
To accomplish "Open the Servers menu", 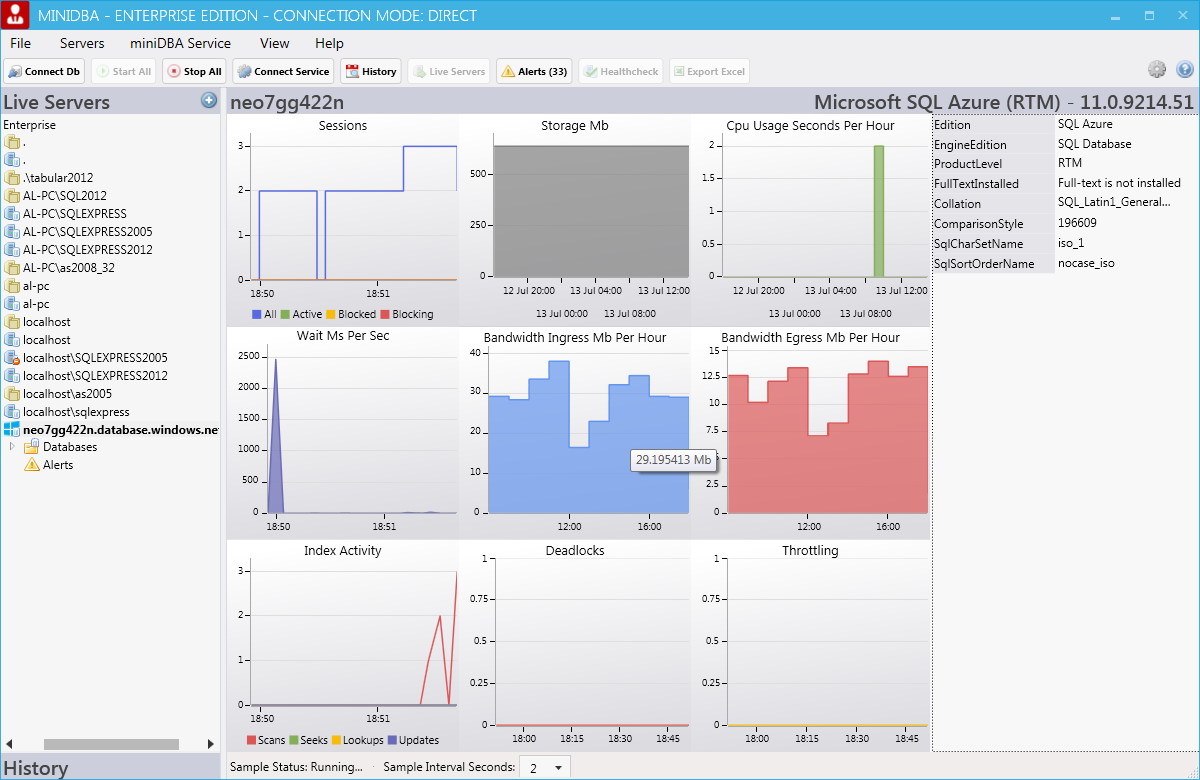I will click(82, 43).
